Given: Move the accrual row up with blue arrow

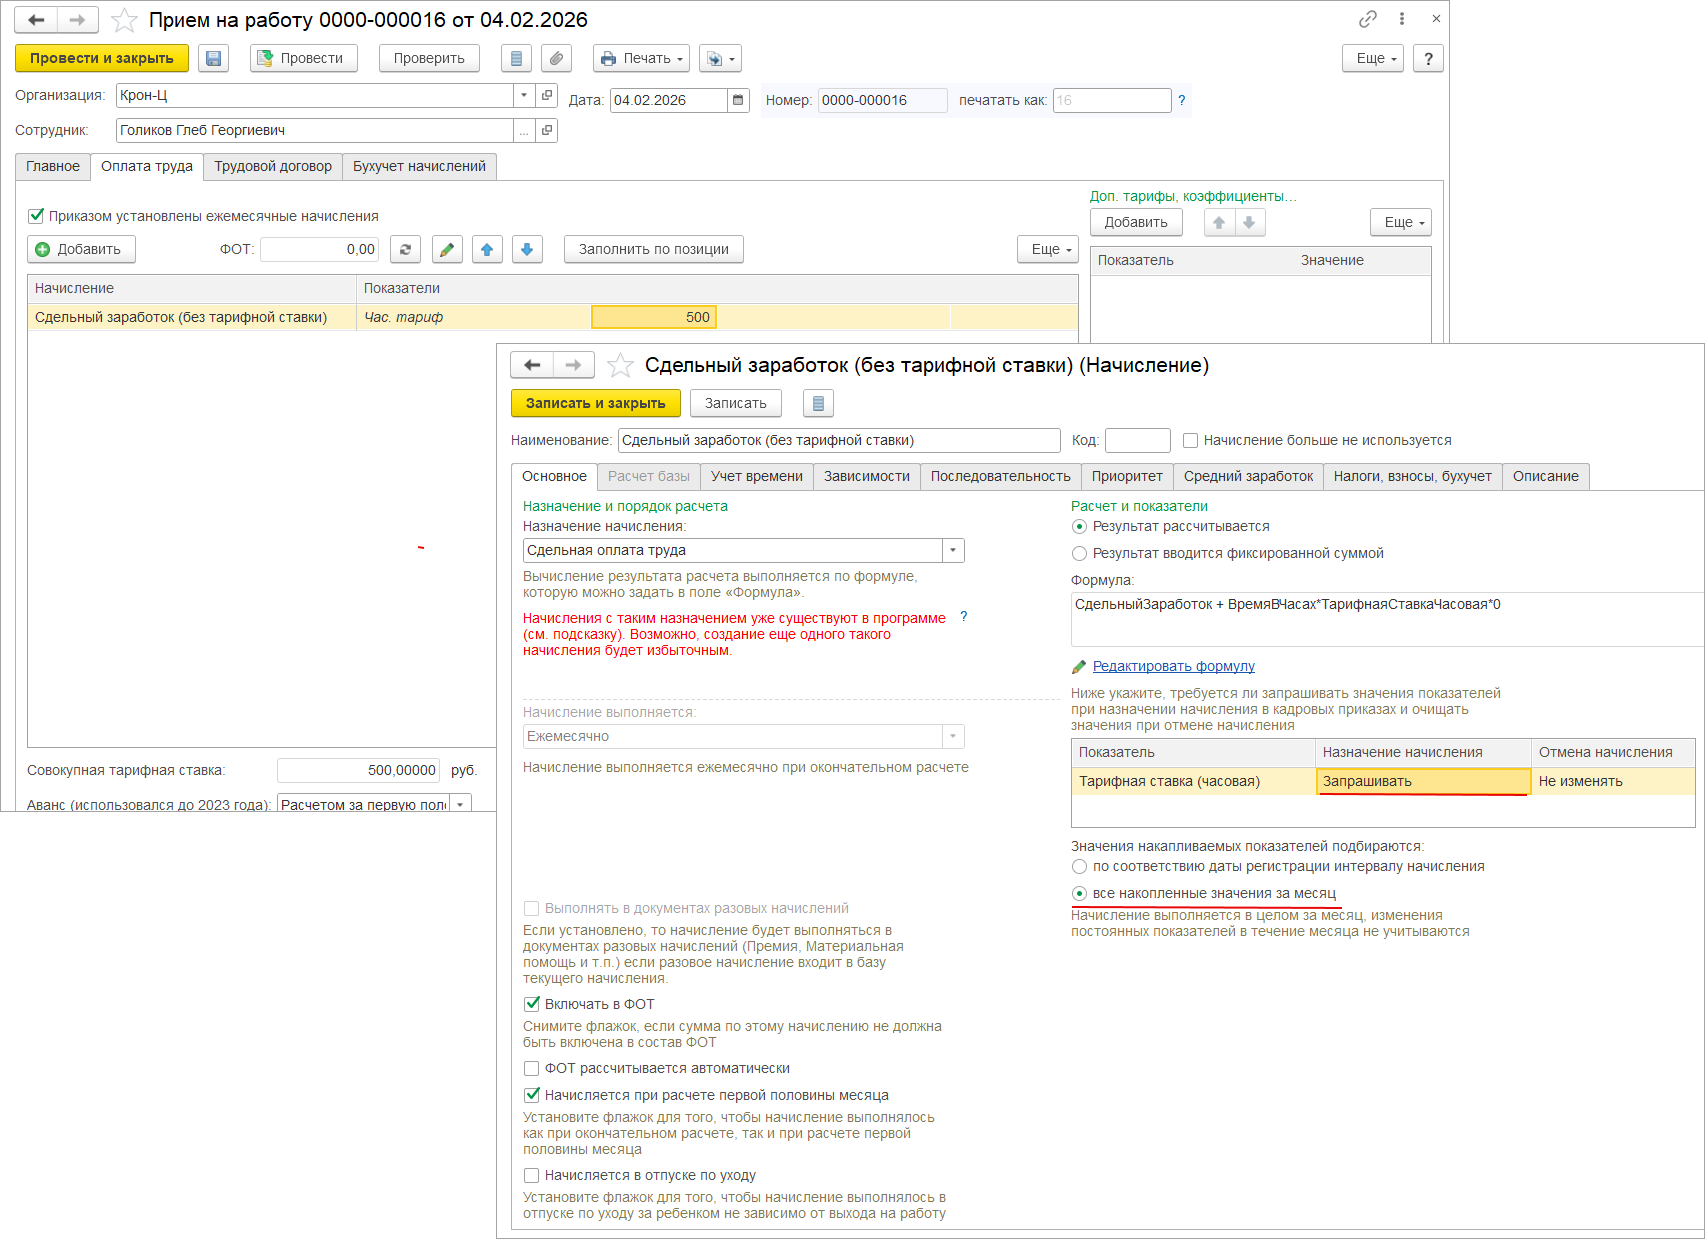Looking at the screenshot, I should coord(487,250).
